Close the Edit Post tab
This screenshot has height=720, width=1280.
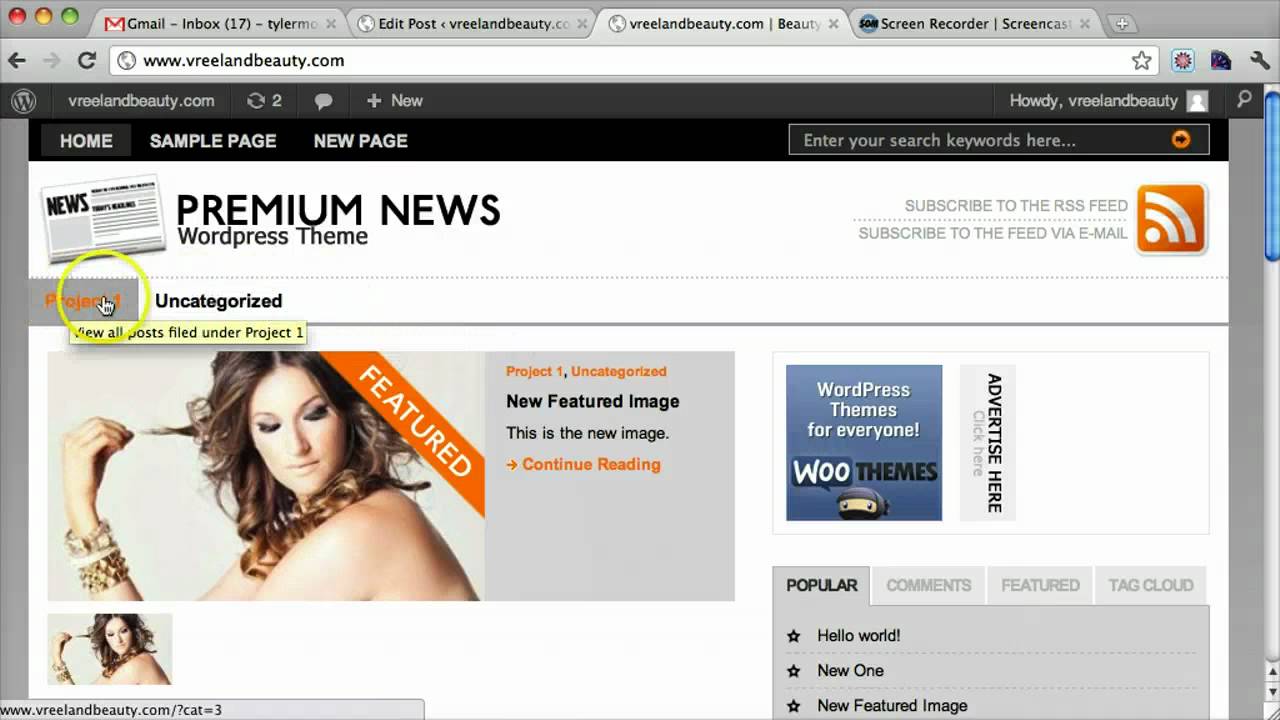pyautogui.click(x=581, y=23)
